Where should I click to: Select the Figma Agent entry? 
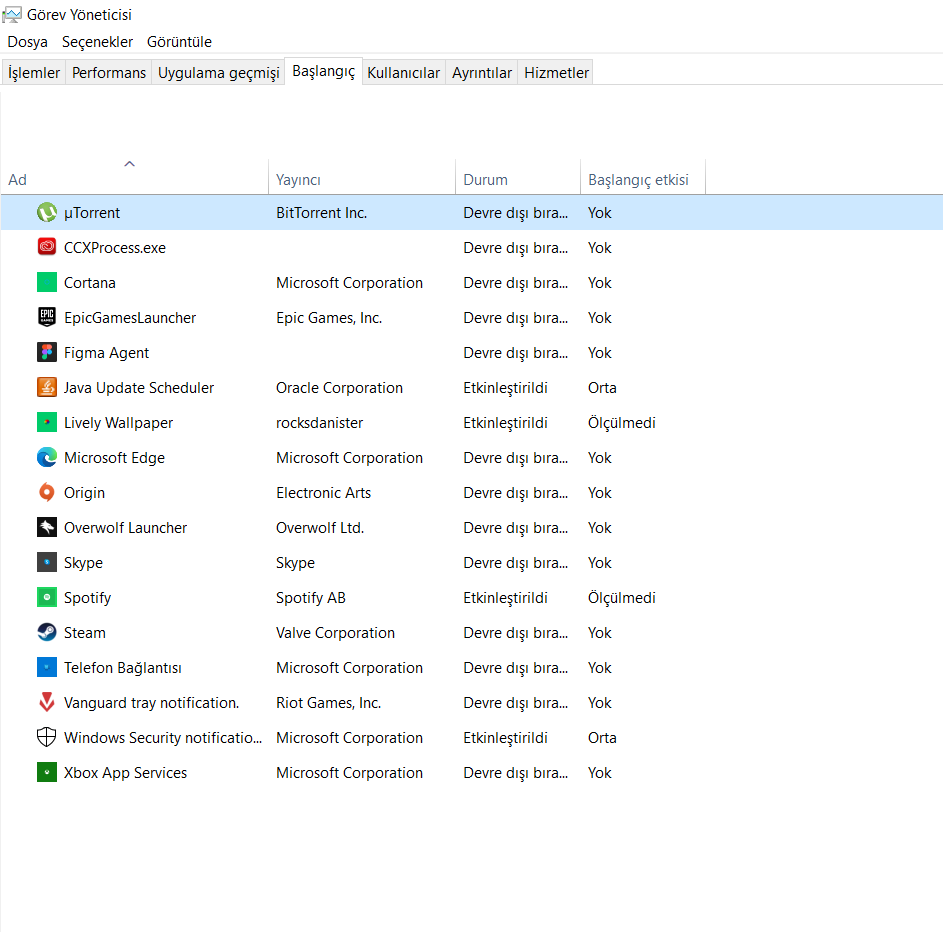(x=106, y=353)
